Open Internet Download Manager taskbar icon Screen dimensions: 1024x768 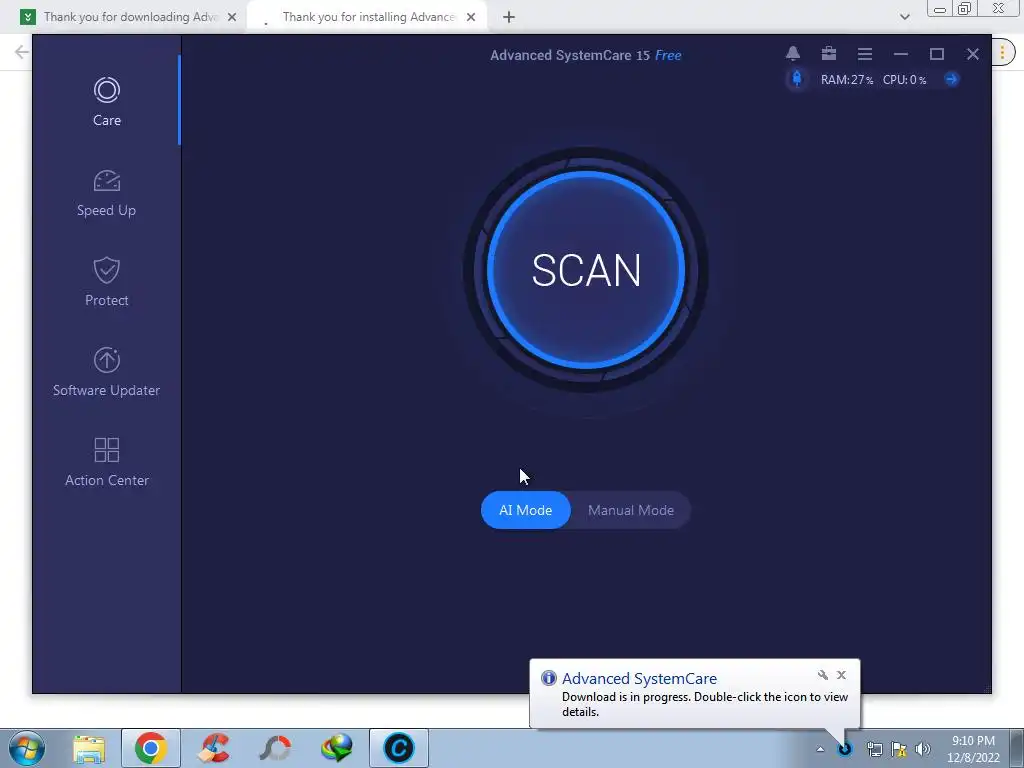pos(337,748)
